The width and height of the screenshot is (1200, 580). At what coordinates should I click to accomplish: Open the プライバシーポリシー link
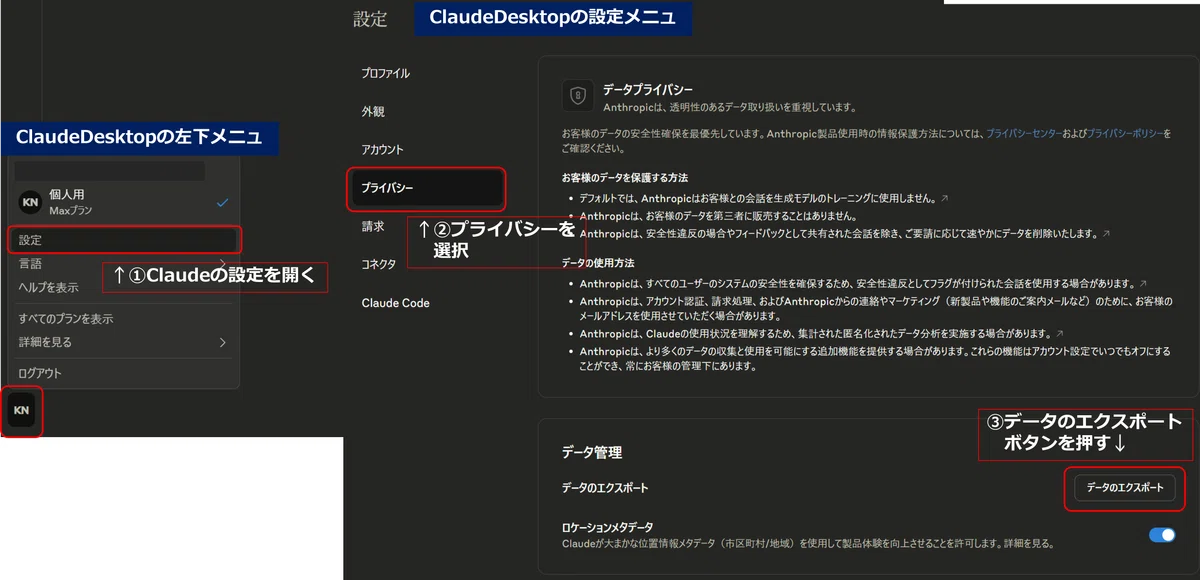(1125, 133)
